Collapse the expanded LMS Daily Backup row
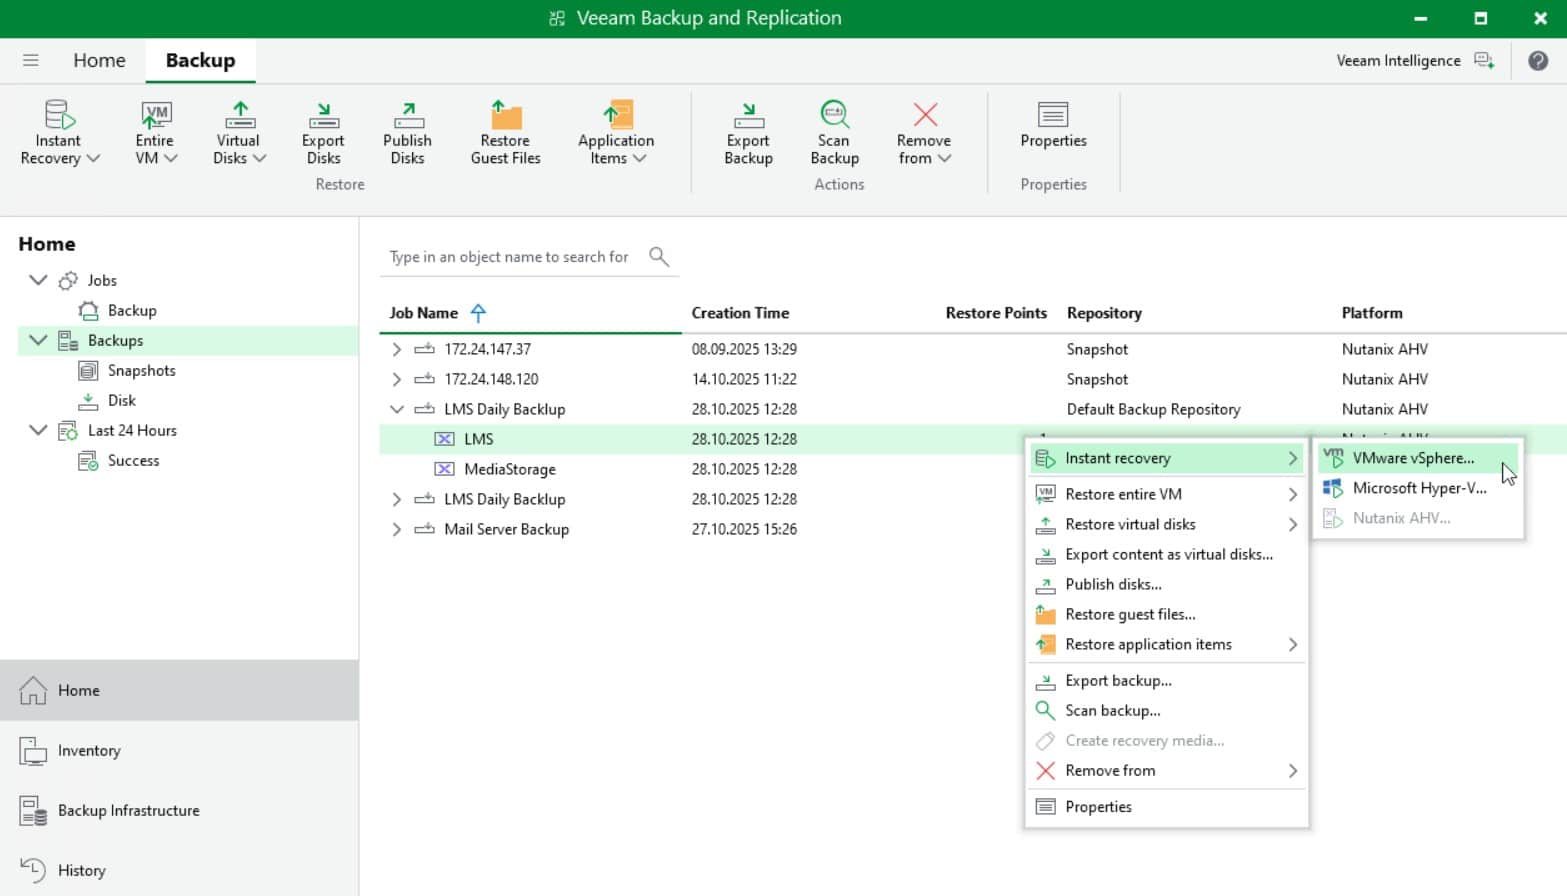This screenshot has width=1567, height=896. (397, 409)
